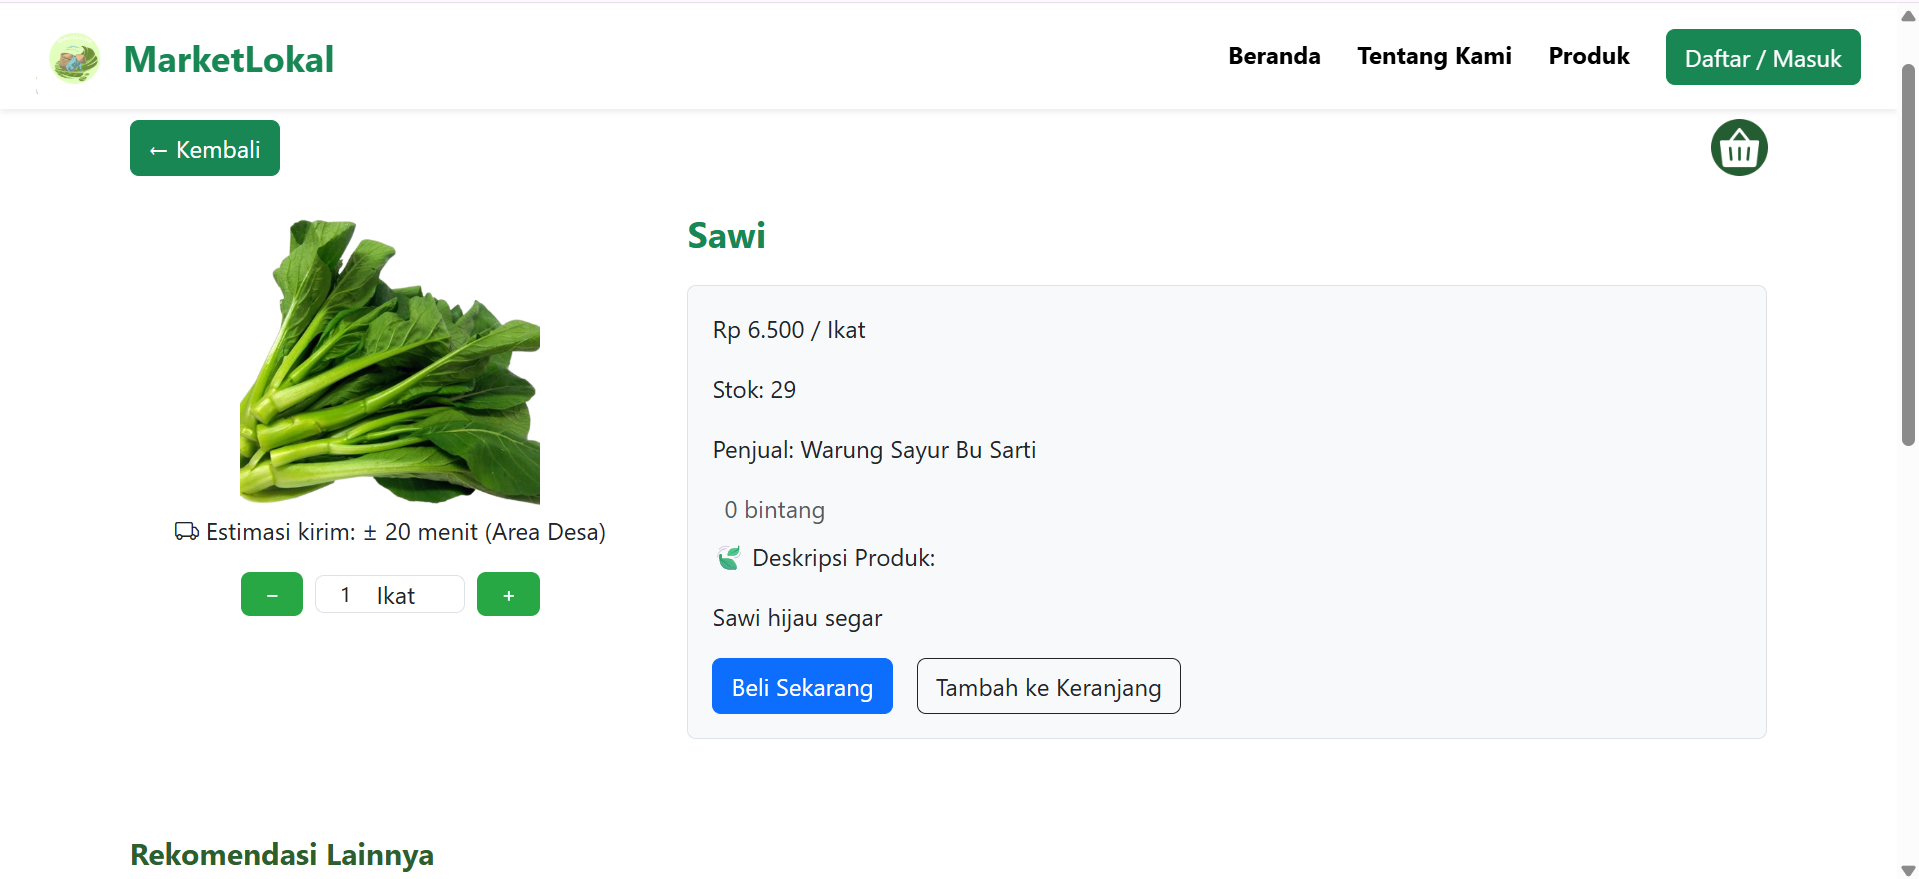The height and width of the screenshot is (879, 1919).
Task: Click the Sawi product image
Action: coord(390,361)
